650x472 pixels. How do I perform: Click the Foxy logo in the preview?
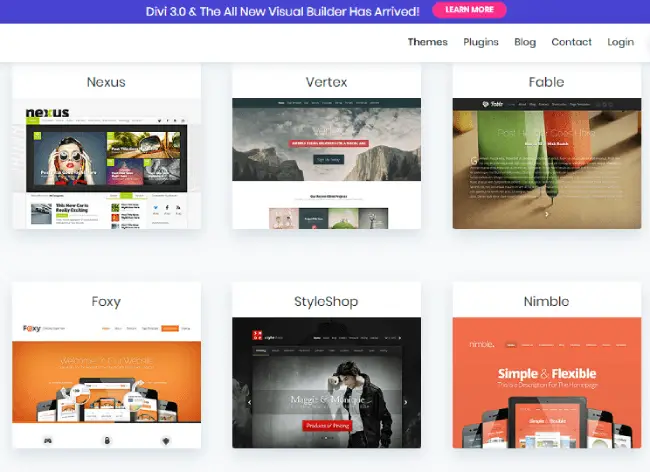[32, 328]
